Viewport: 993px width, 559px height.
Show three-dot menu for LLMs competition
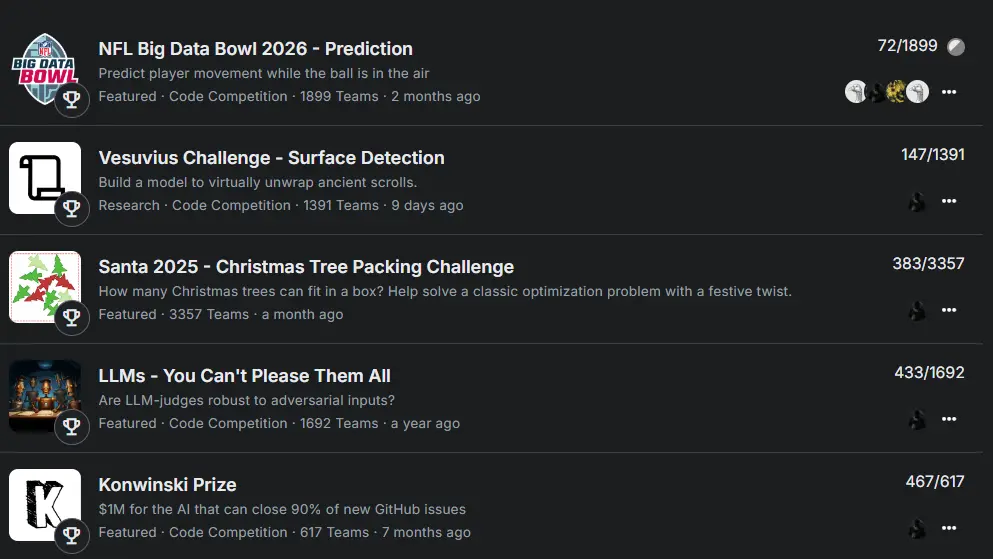coord(949,420)
